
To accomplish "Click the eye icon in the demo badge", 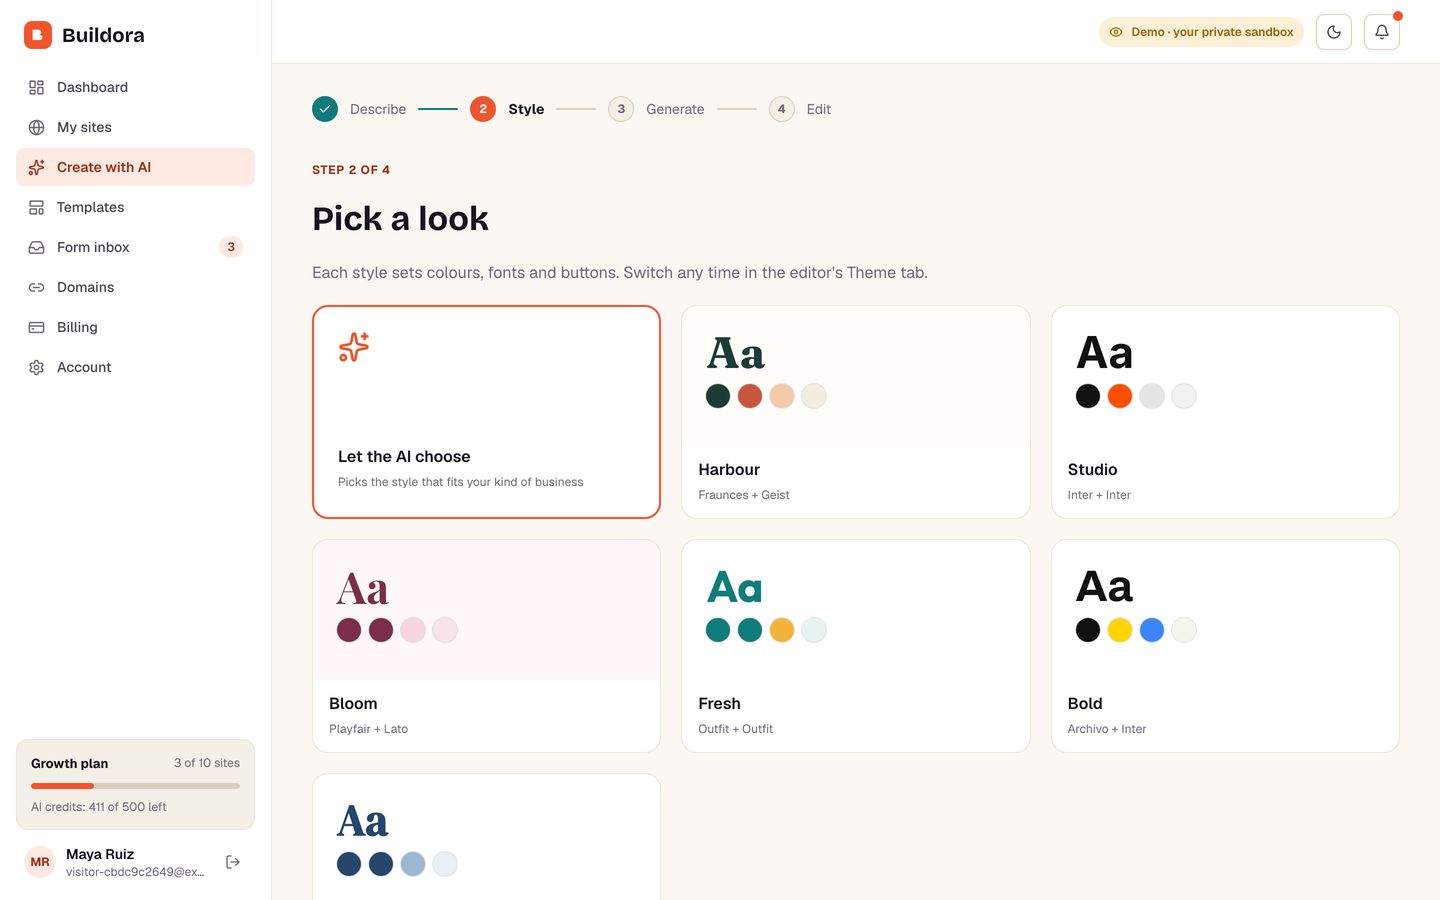I will point(1116,32).
